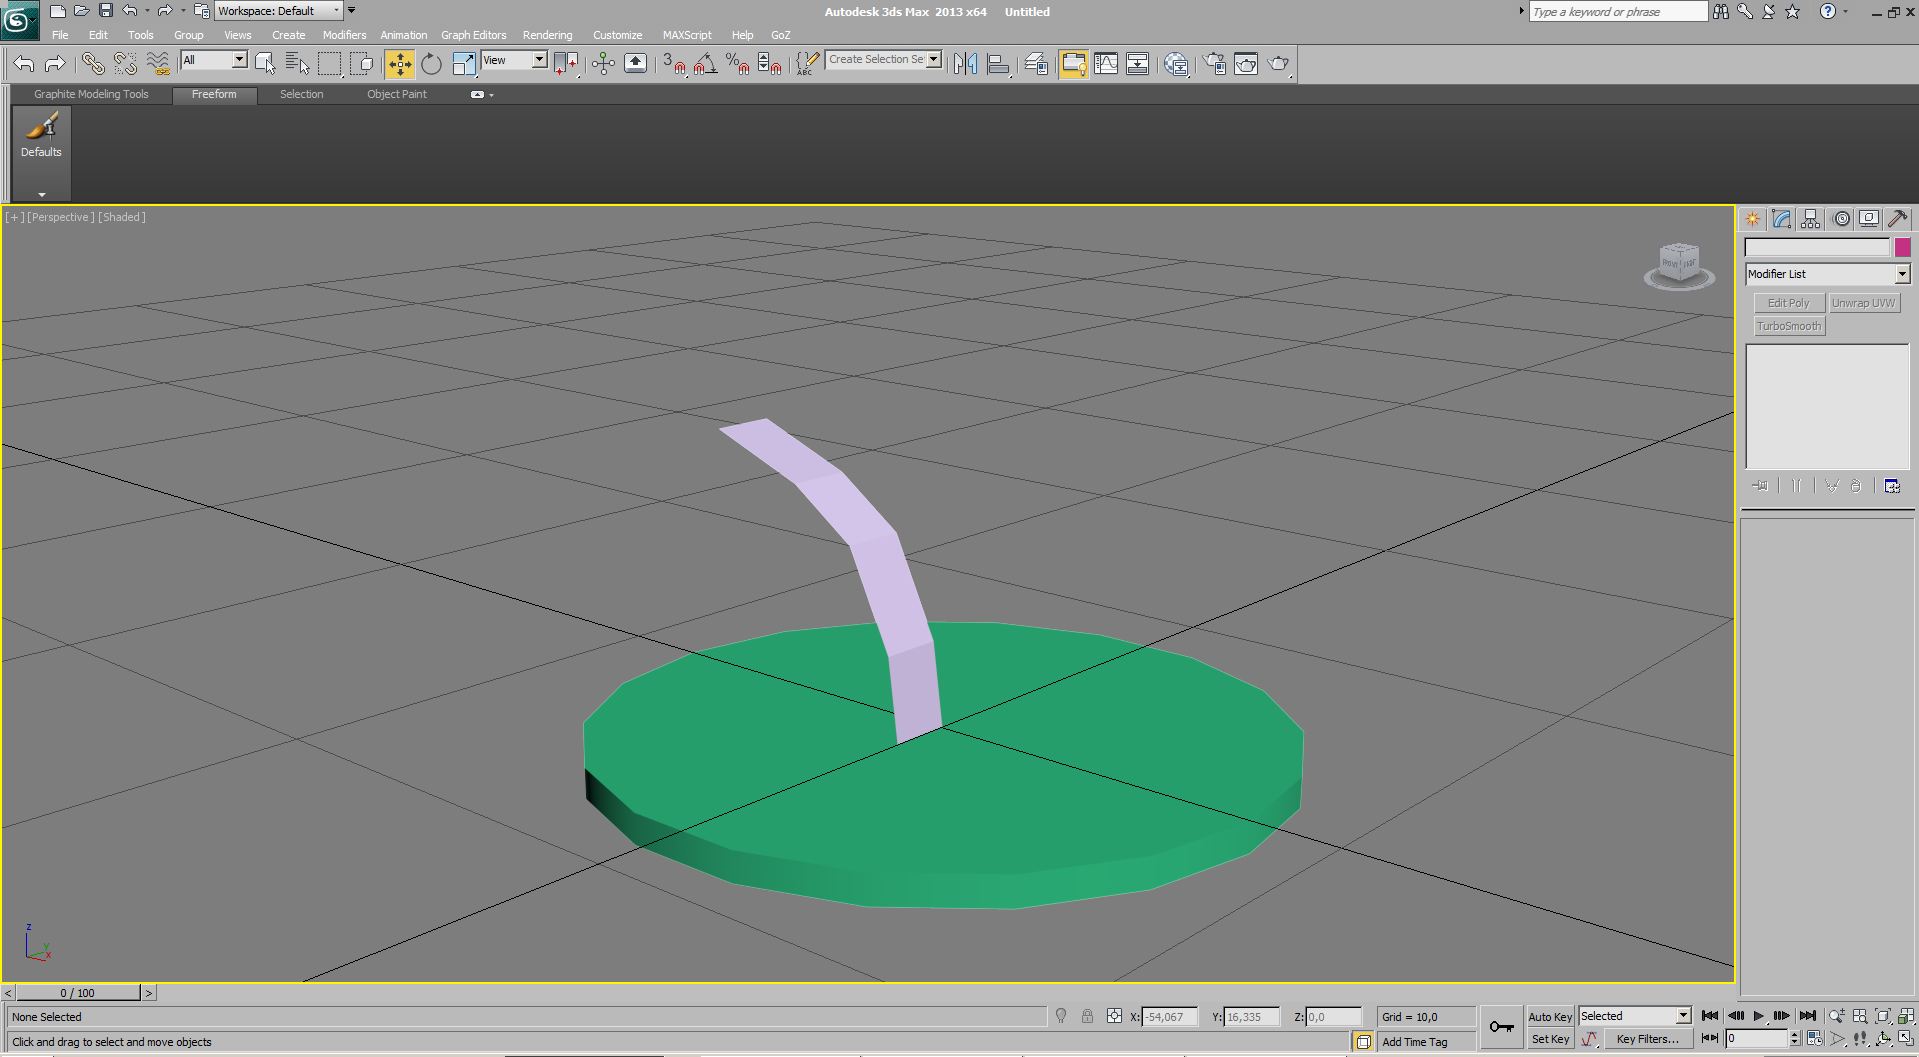
Task: Open the Utilities hammer panel
Action: 1897,219
